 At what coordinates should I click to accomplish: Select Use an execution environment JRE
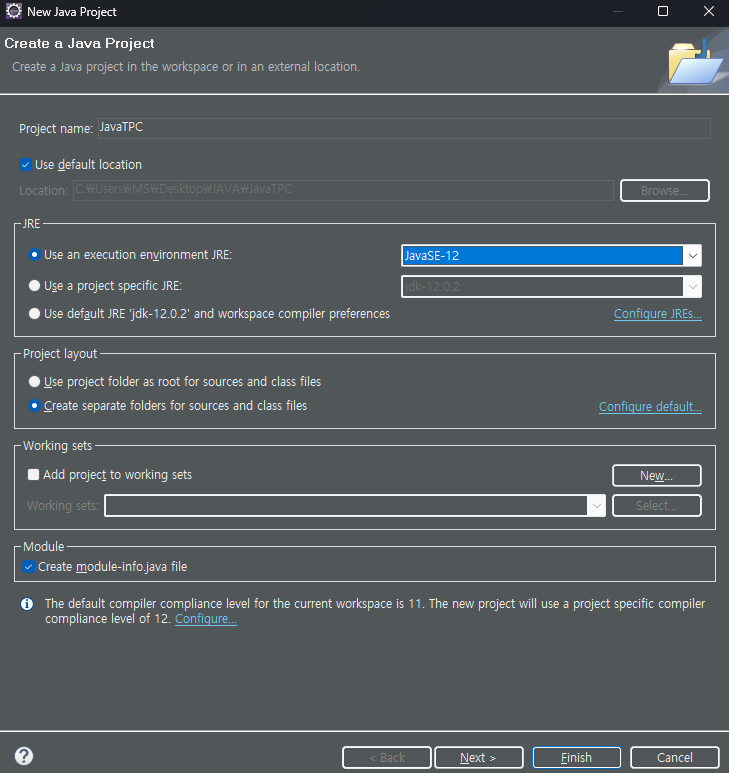click(x=34, y=255)
